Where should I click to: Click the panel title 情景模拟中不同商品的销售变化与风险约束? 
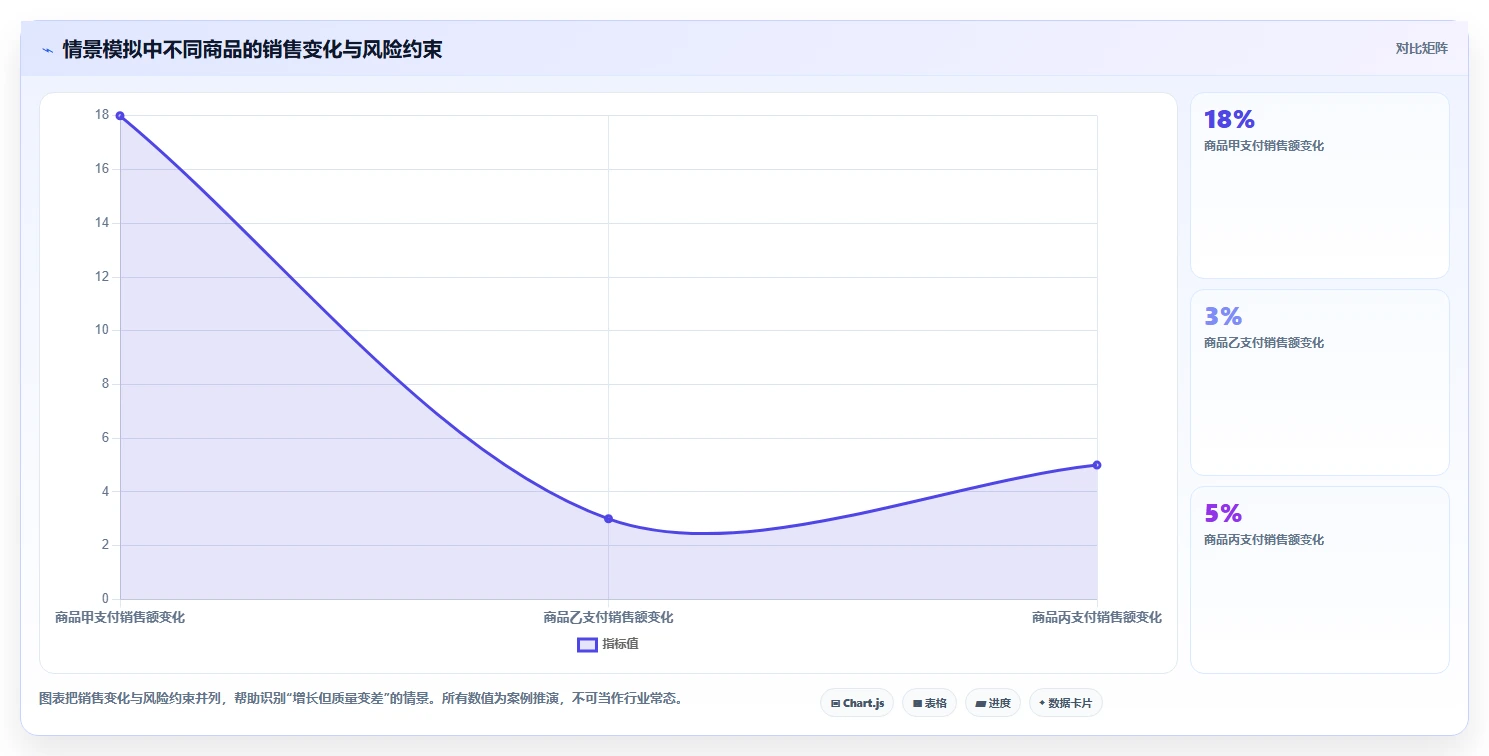(253, 49)
